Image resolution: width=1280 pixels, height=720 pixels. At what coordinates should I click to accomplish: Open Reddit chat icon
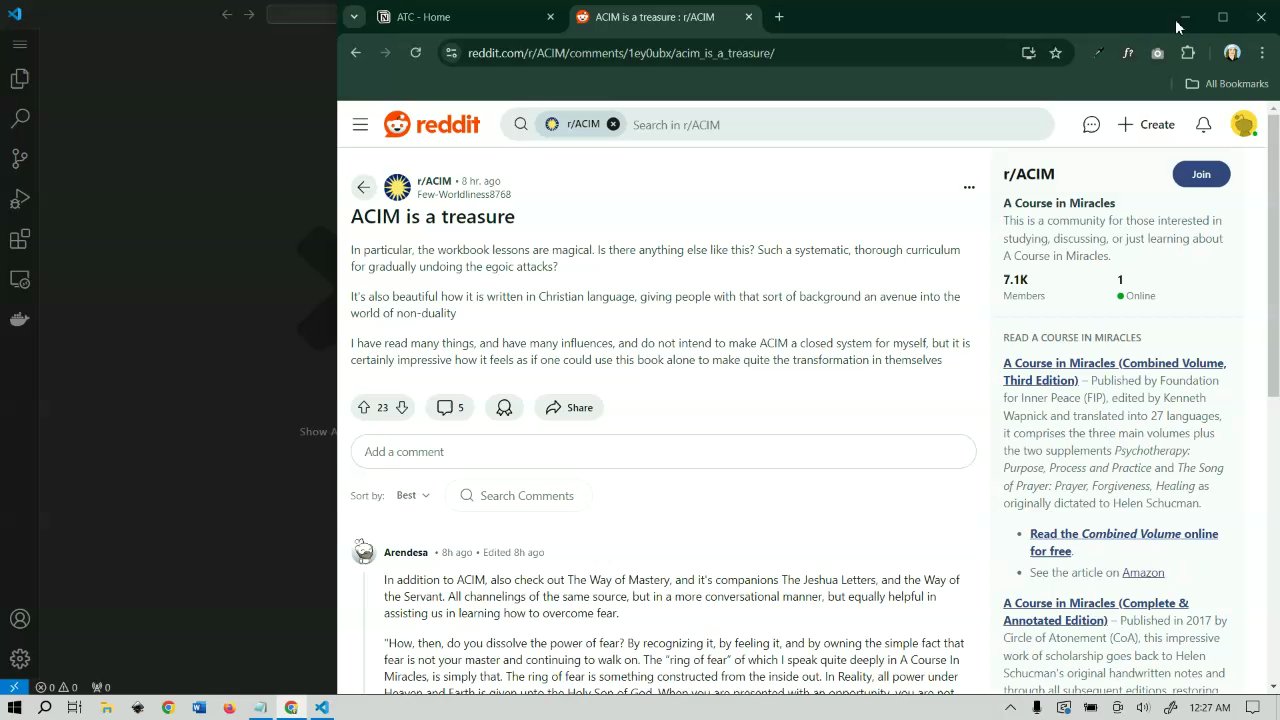pyautogui.click(x=1091, y=125)
